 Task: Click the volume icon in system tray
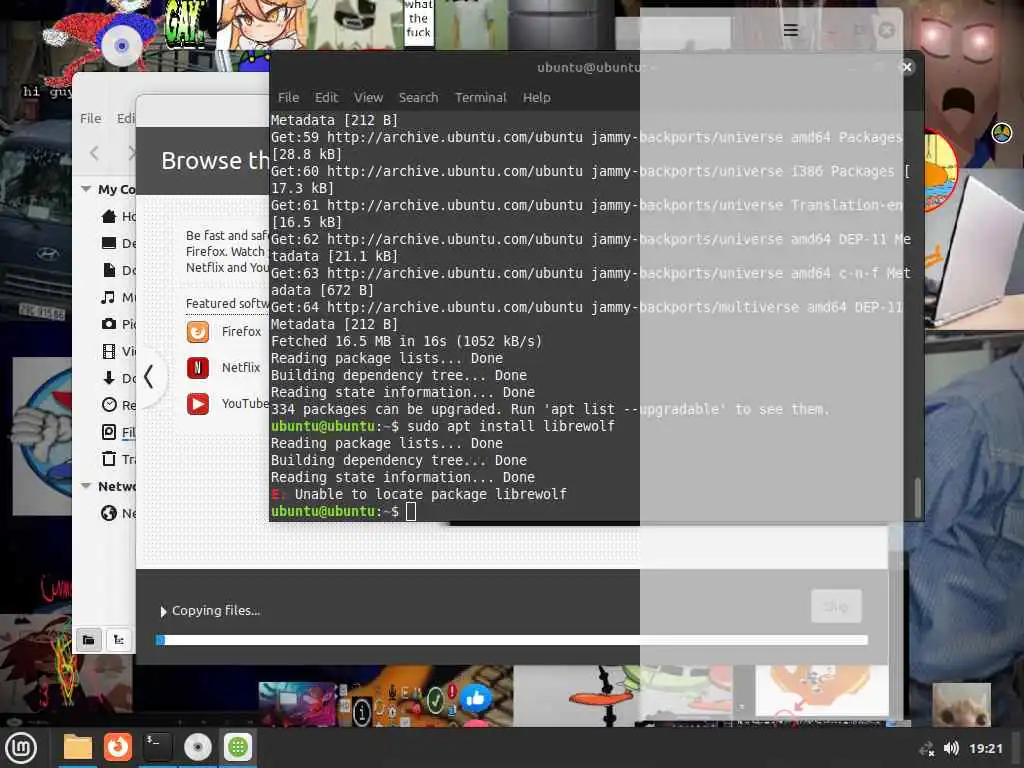951,748
